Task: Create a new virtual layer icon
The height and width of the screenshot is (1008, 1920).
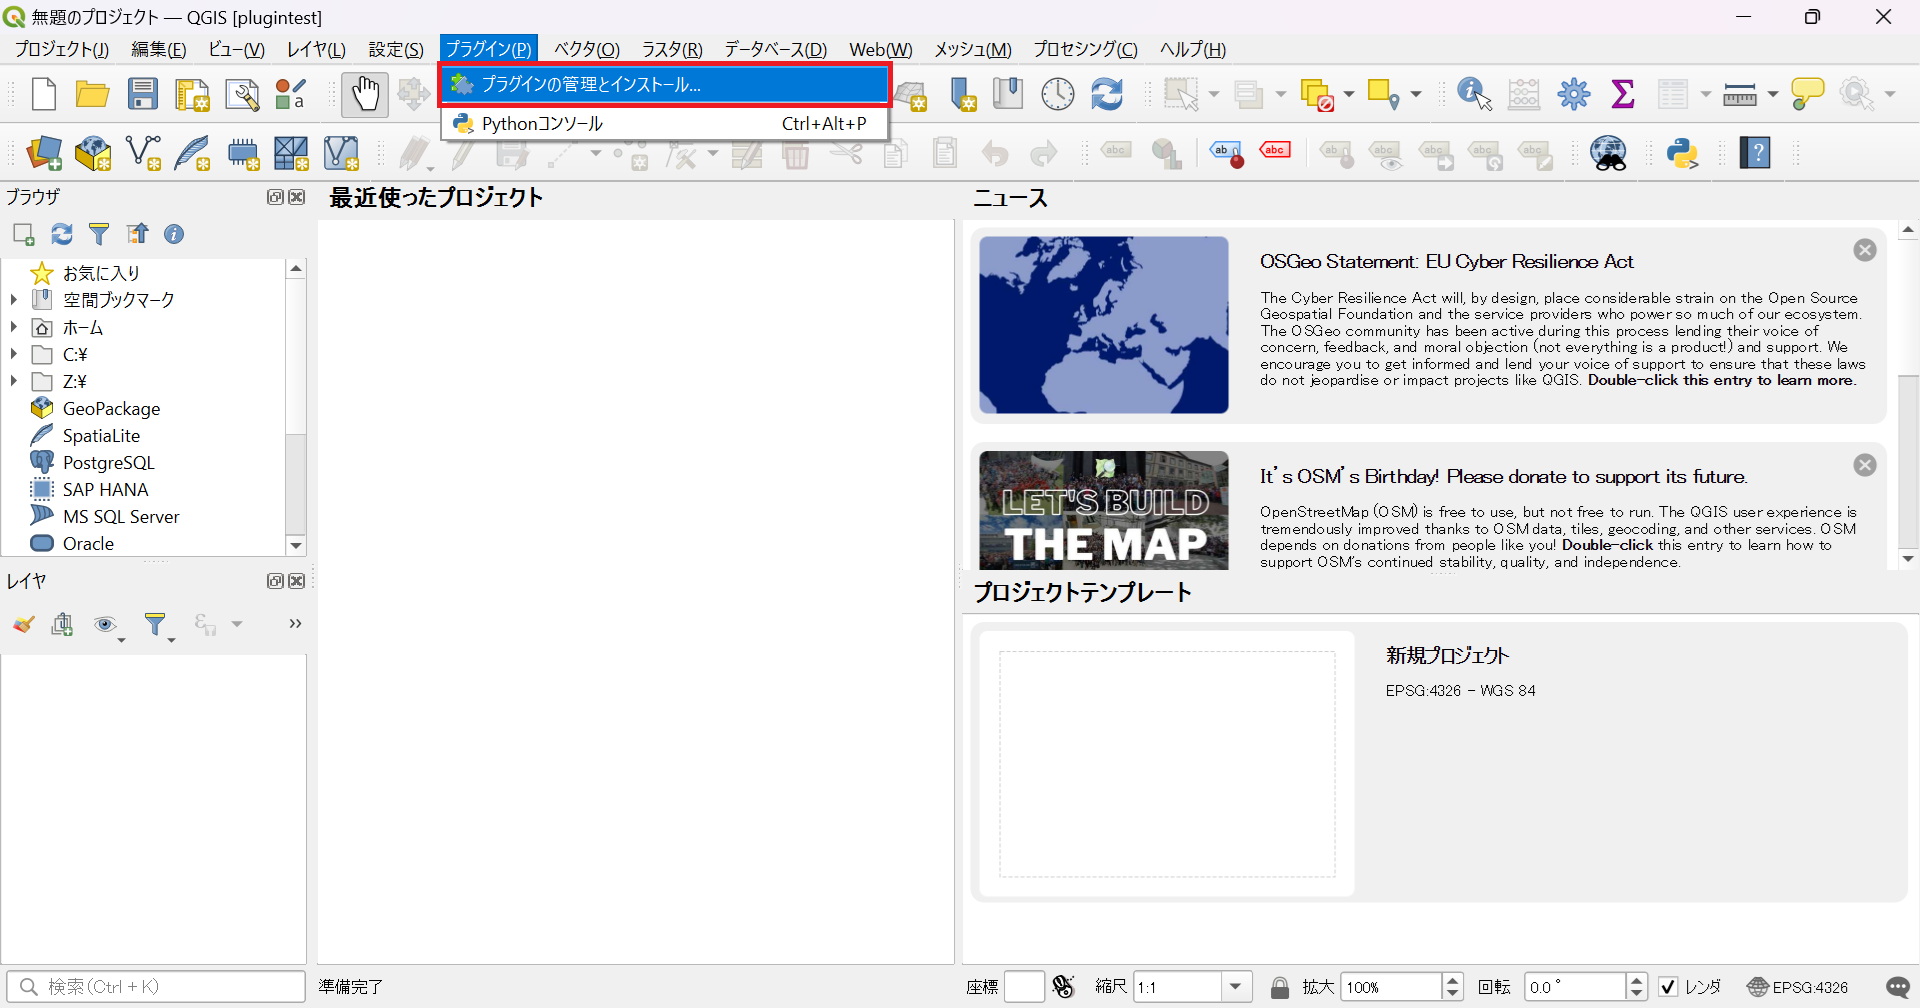Action: (341, 153)
